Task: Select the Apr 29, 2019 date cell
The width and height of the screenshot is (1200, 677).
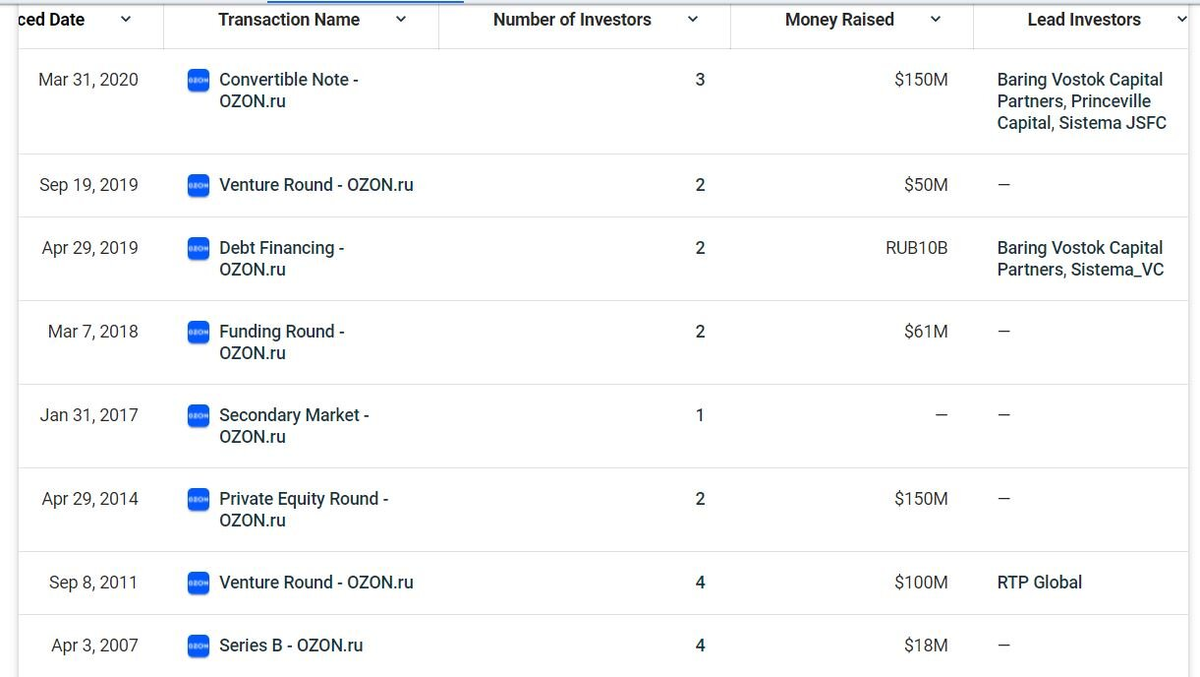Action: pyautogui.click(x=90, y=248)
